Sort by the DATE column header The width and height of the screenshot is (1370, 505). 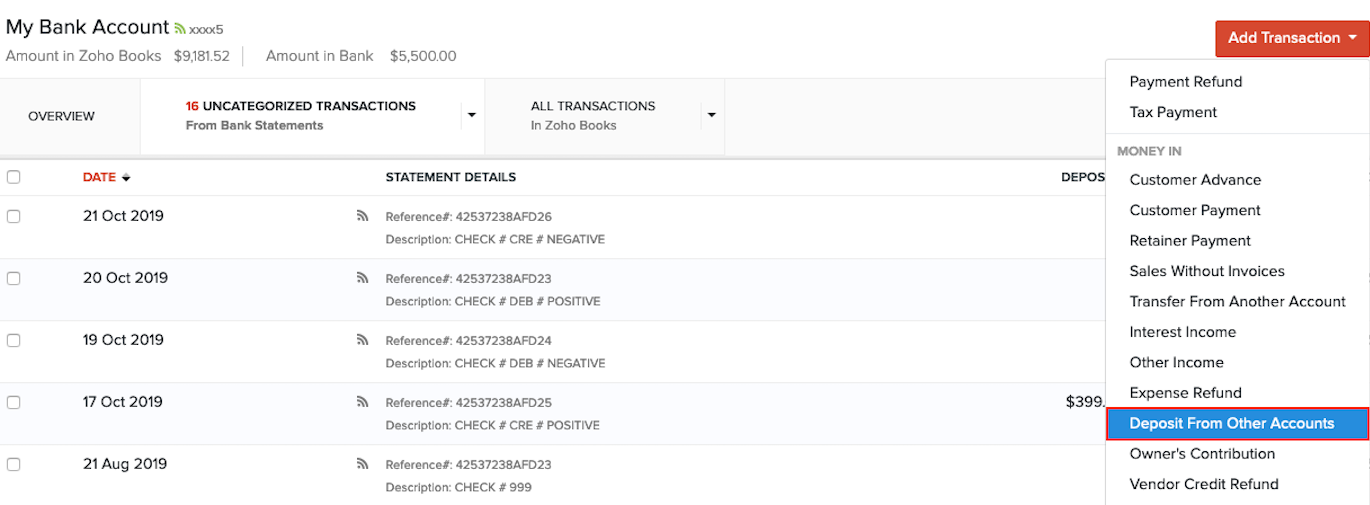coord(99,177)
